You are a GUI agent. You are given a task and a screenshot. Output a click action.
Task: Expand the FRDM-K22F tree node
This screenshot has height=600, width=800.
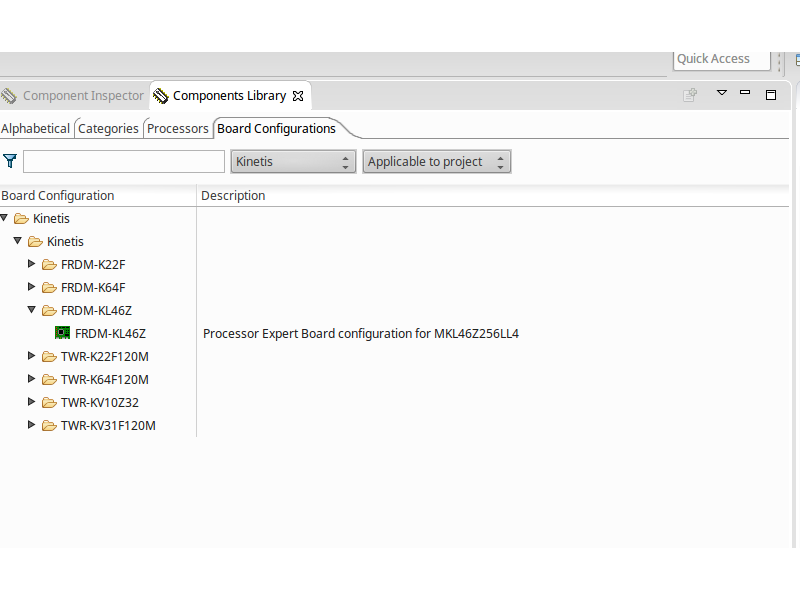click(x=31, y=264)
